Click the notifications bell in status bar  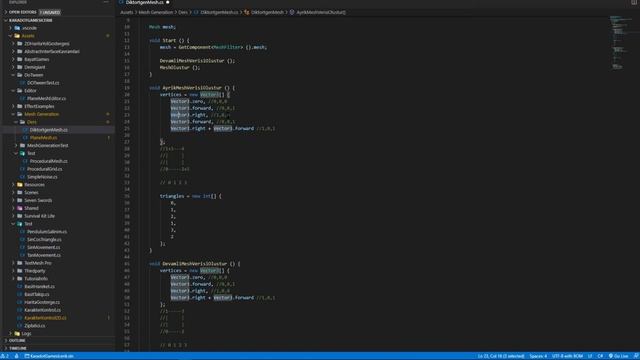pyautogui.click(x=636, y=356)
